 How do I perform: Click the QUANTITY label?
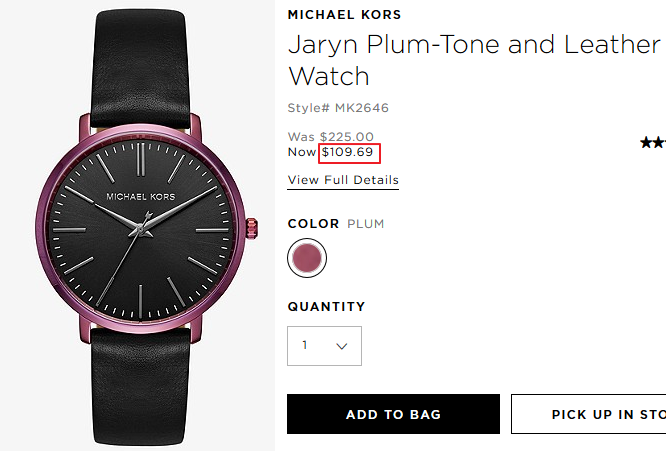pyautogui.click(x=326, y=307)
